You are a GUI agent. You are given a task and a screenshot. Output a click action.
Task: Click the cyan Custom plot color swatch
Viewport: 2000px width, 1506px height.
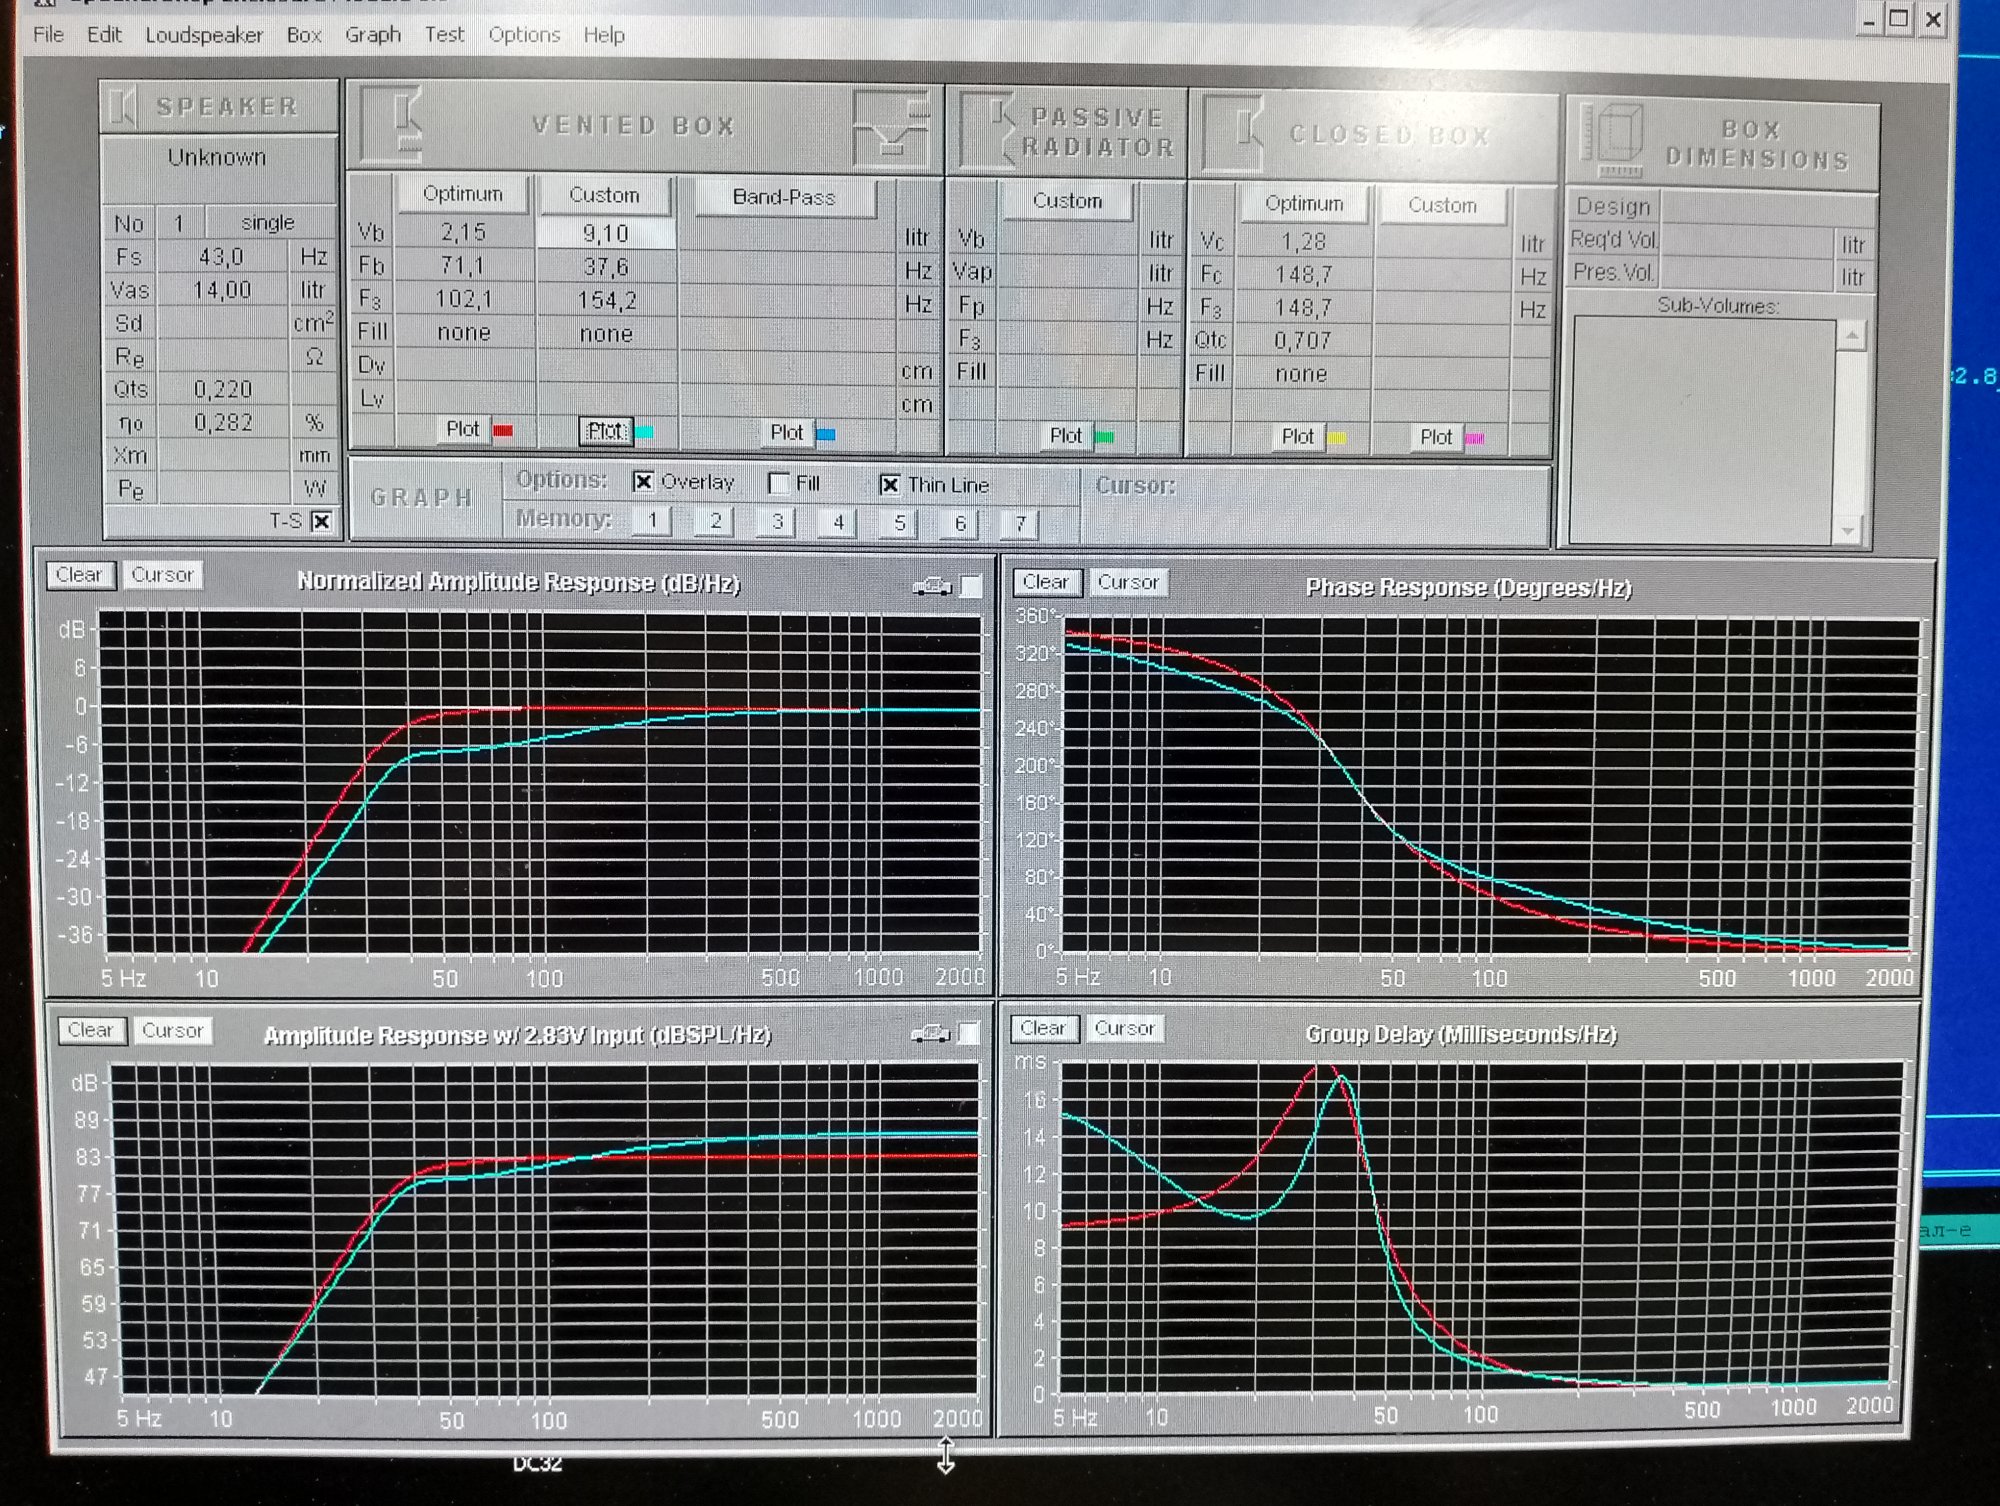[x=645, y=432]
